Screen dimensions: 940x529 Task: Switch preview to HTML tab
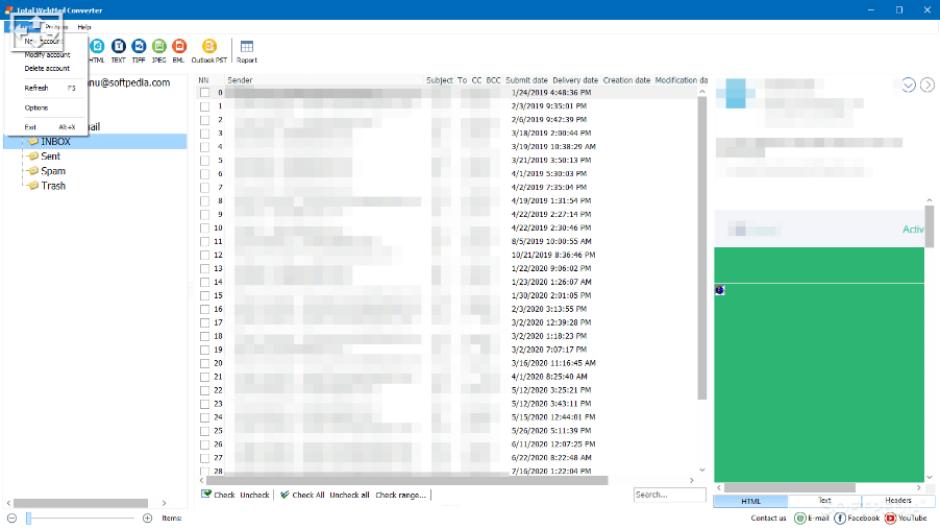coord(751,501)
